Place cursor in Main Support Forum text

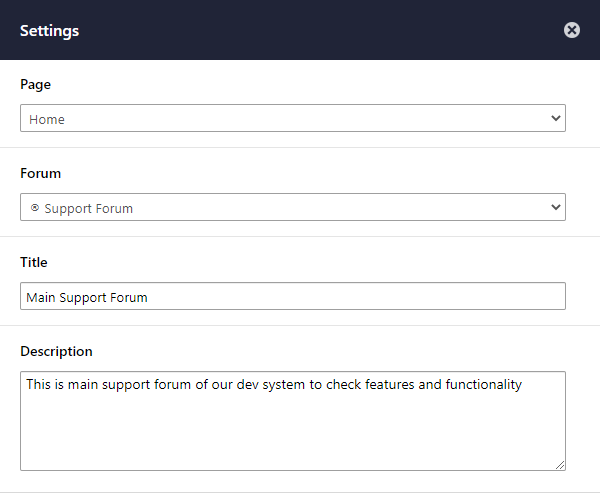(86, 297)
